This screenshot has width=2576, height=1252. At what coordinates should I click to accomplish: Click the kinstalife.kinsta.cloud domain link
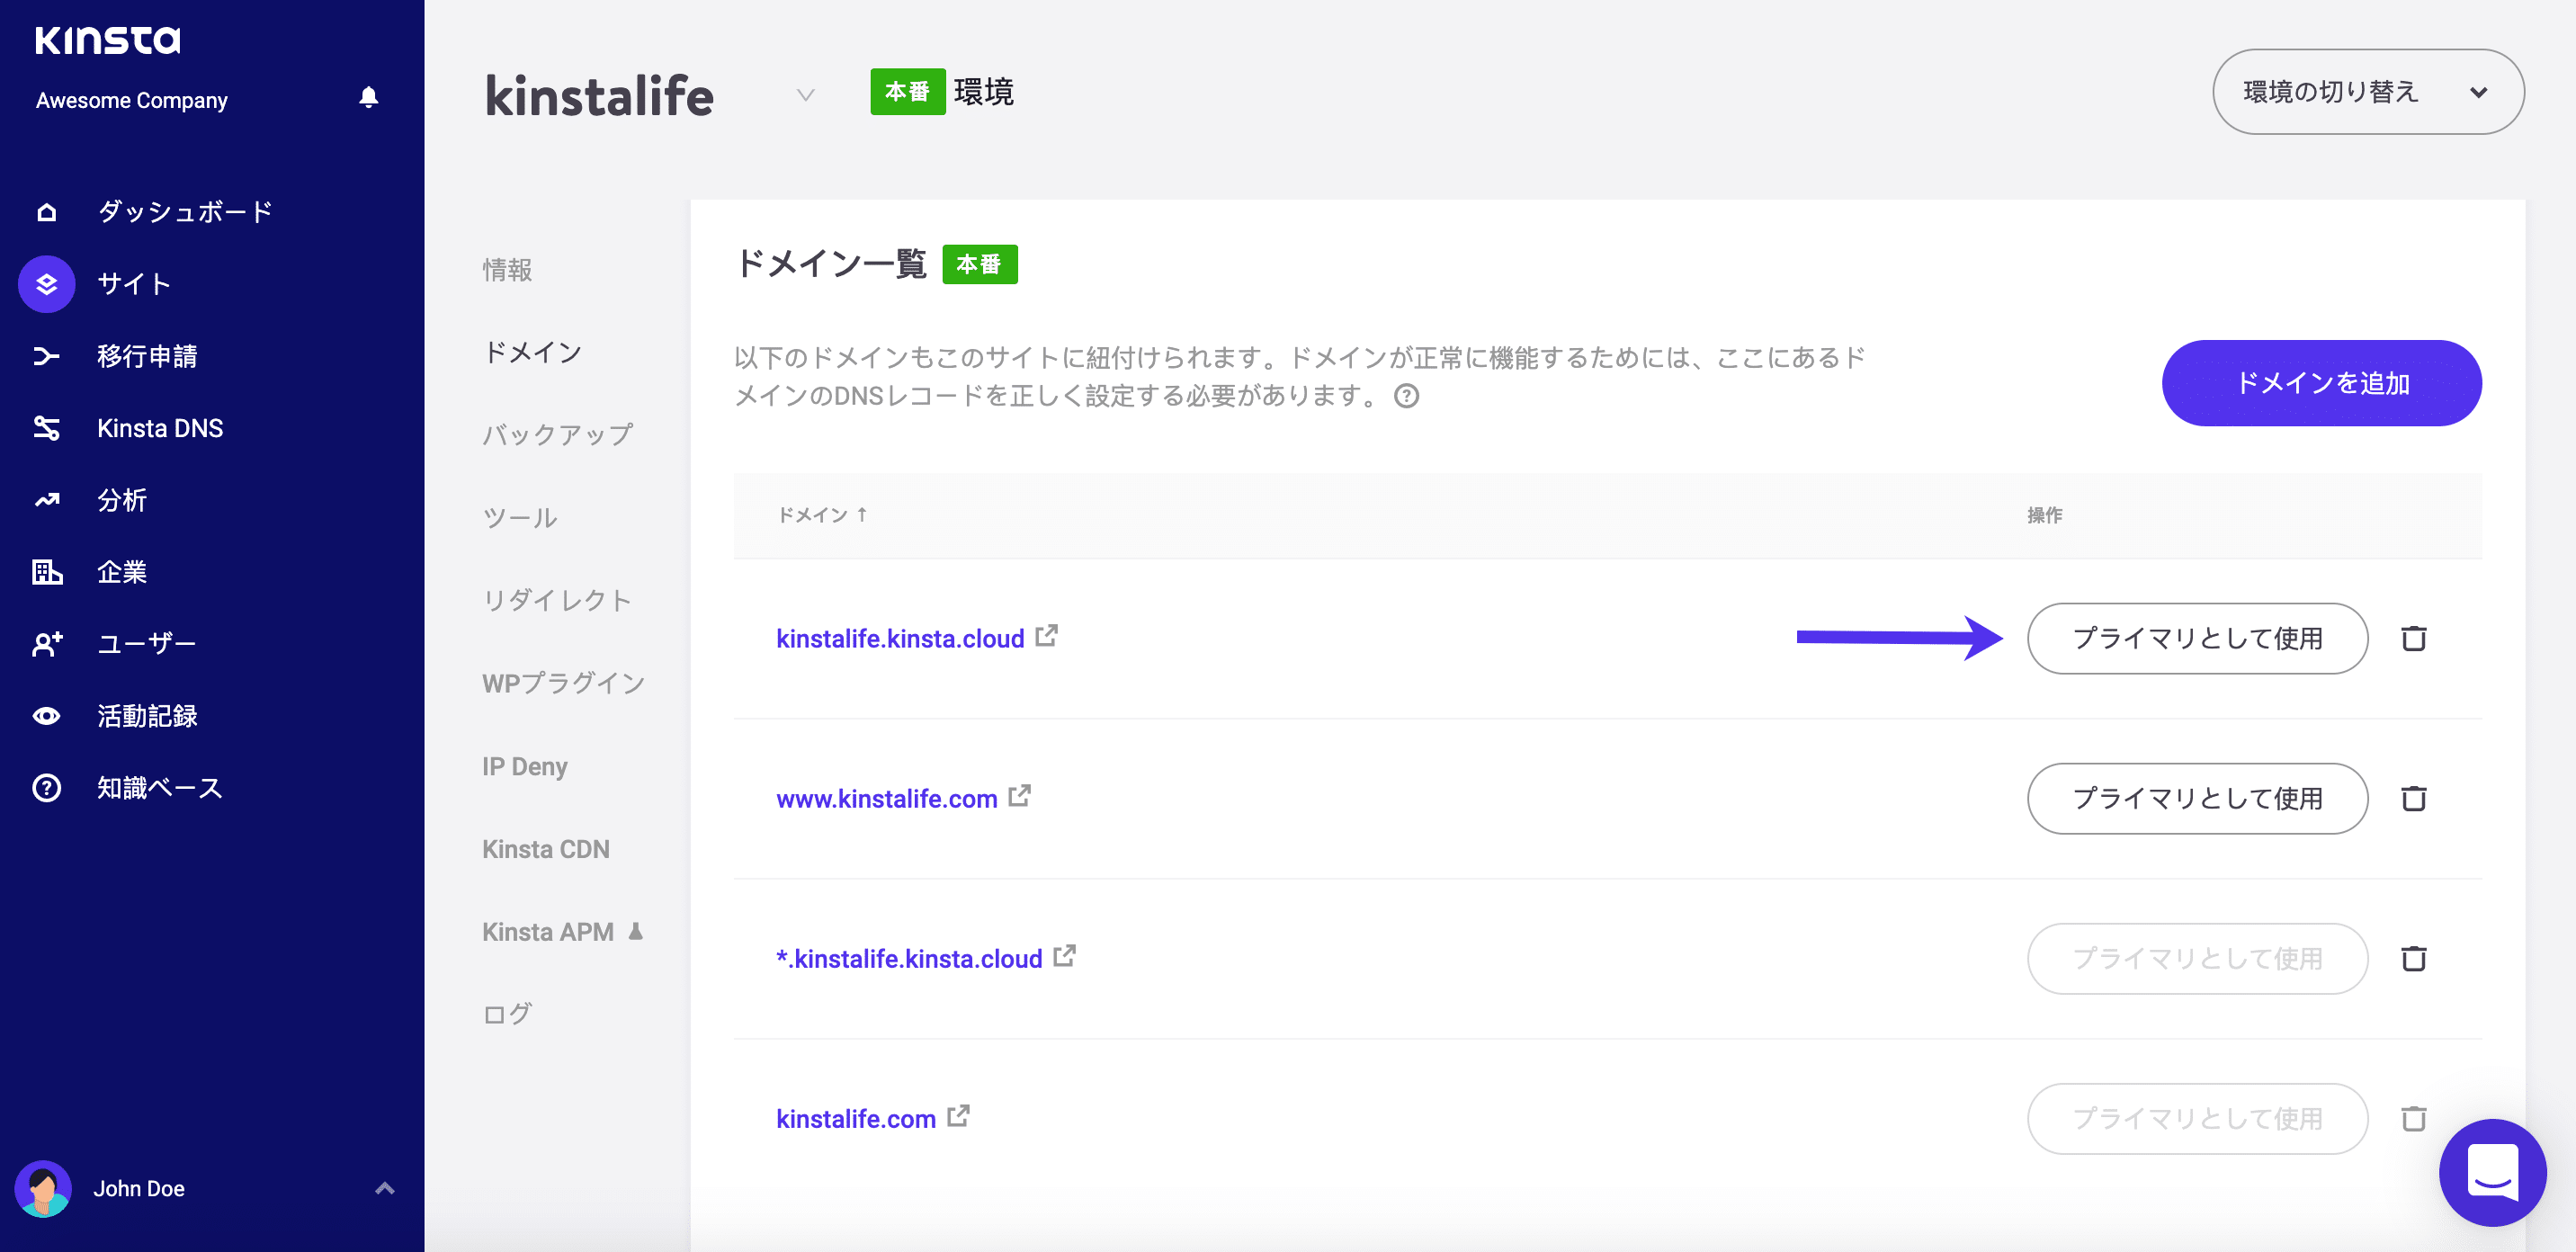[x=900, y=638]
